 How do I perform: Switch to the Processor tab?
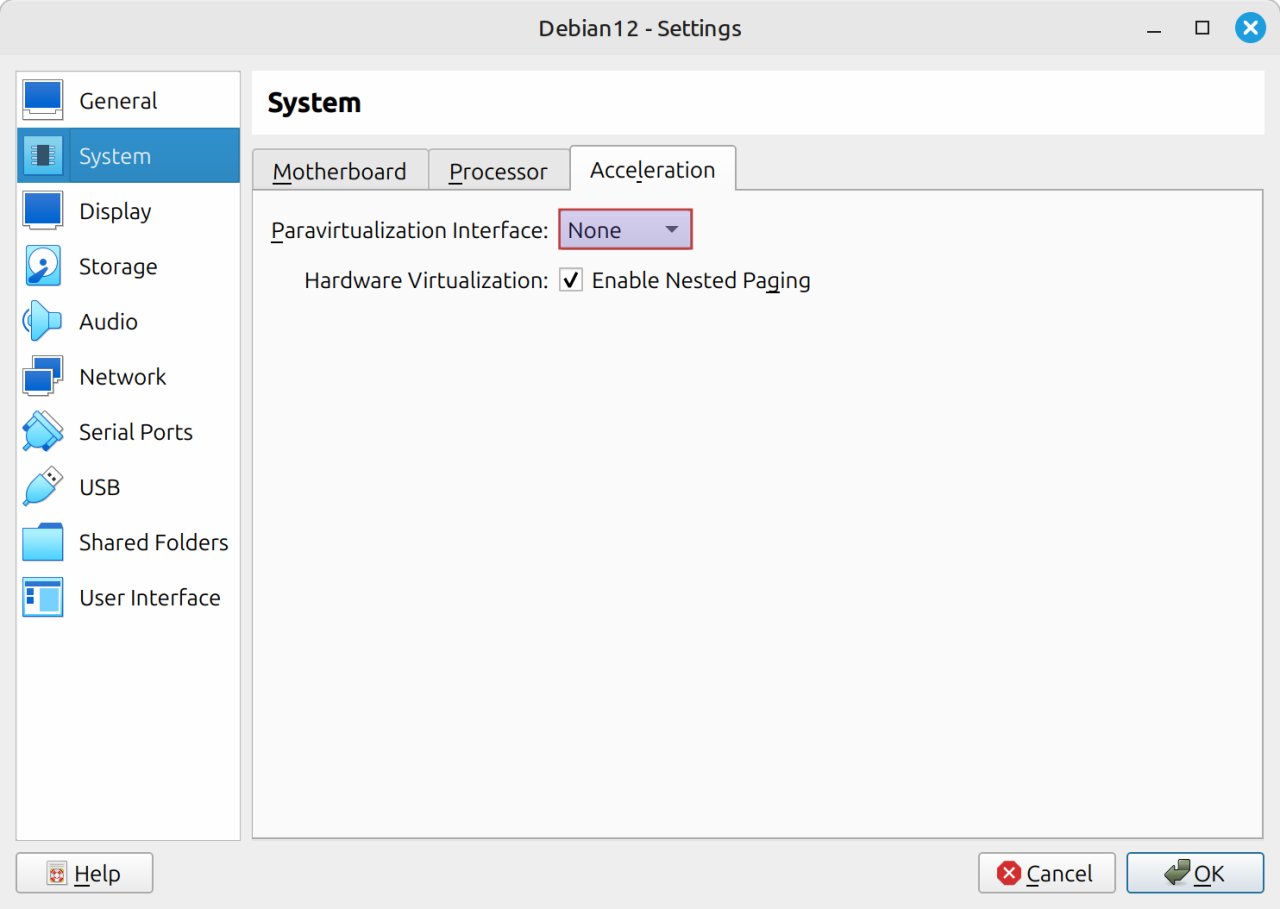coord(498,171)
